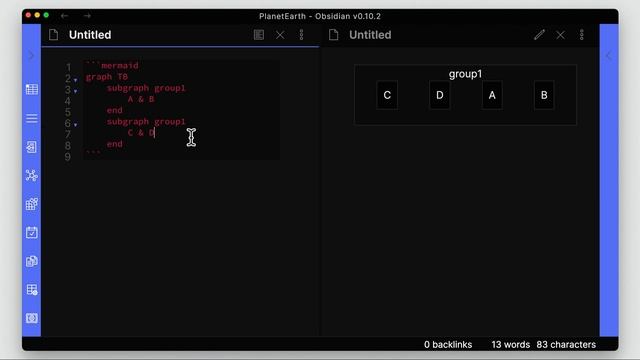This screenshot has width=640, height=360.
Task: Click node B in the mermaid diagram
Action: [x=544, y=95]
